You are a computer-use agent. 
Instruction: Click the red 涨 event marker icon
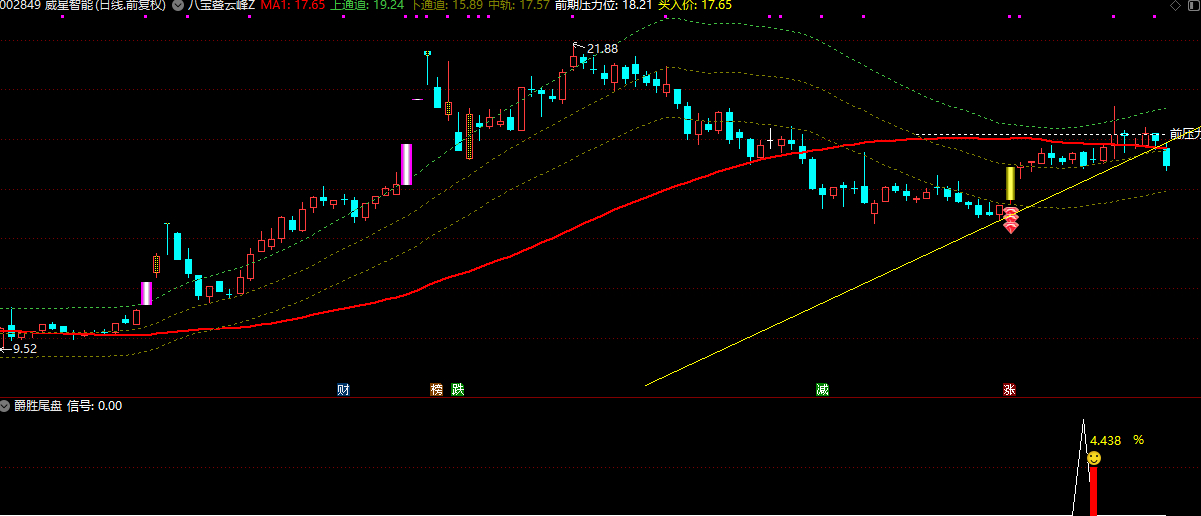tap(1010, 389)
